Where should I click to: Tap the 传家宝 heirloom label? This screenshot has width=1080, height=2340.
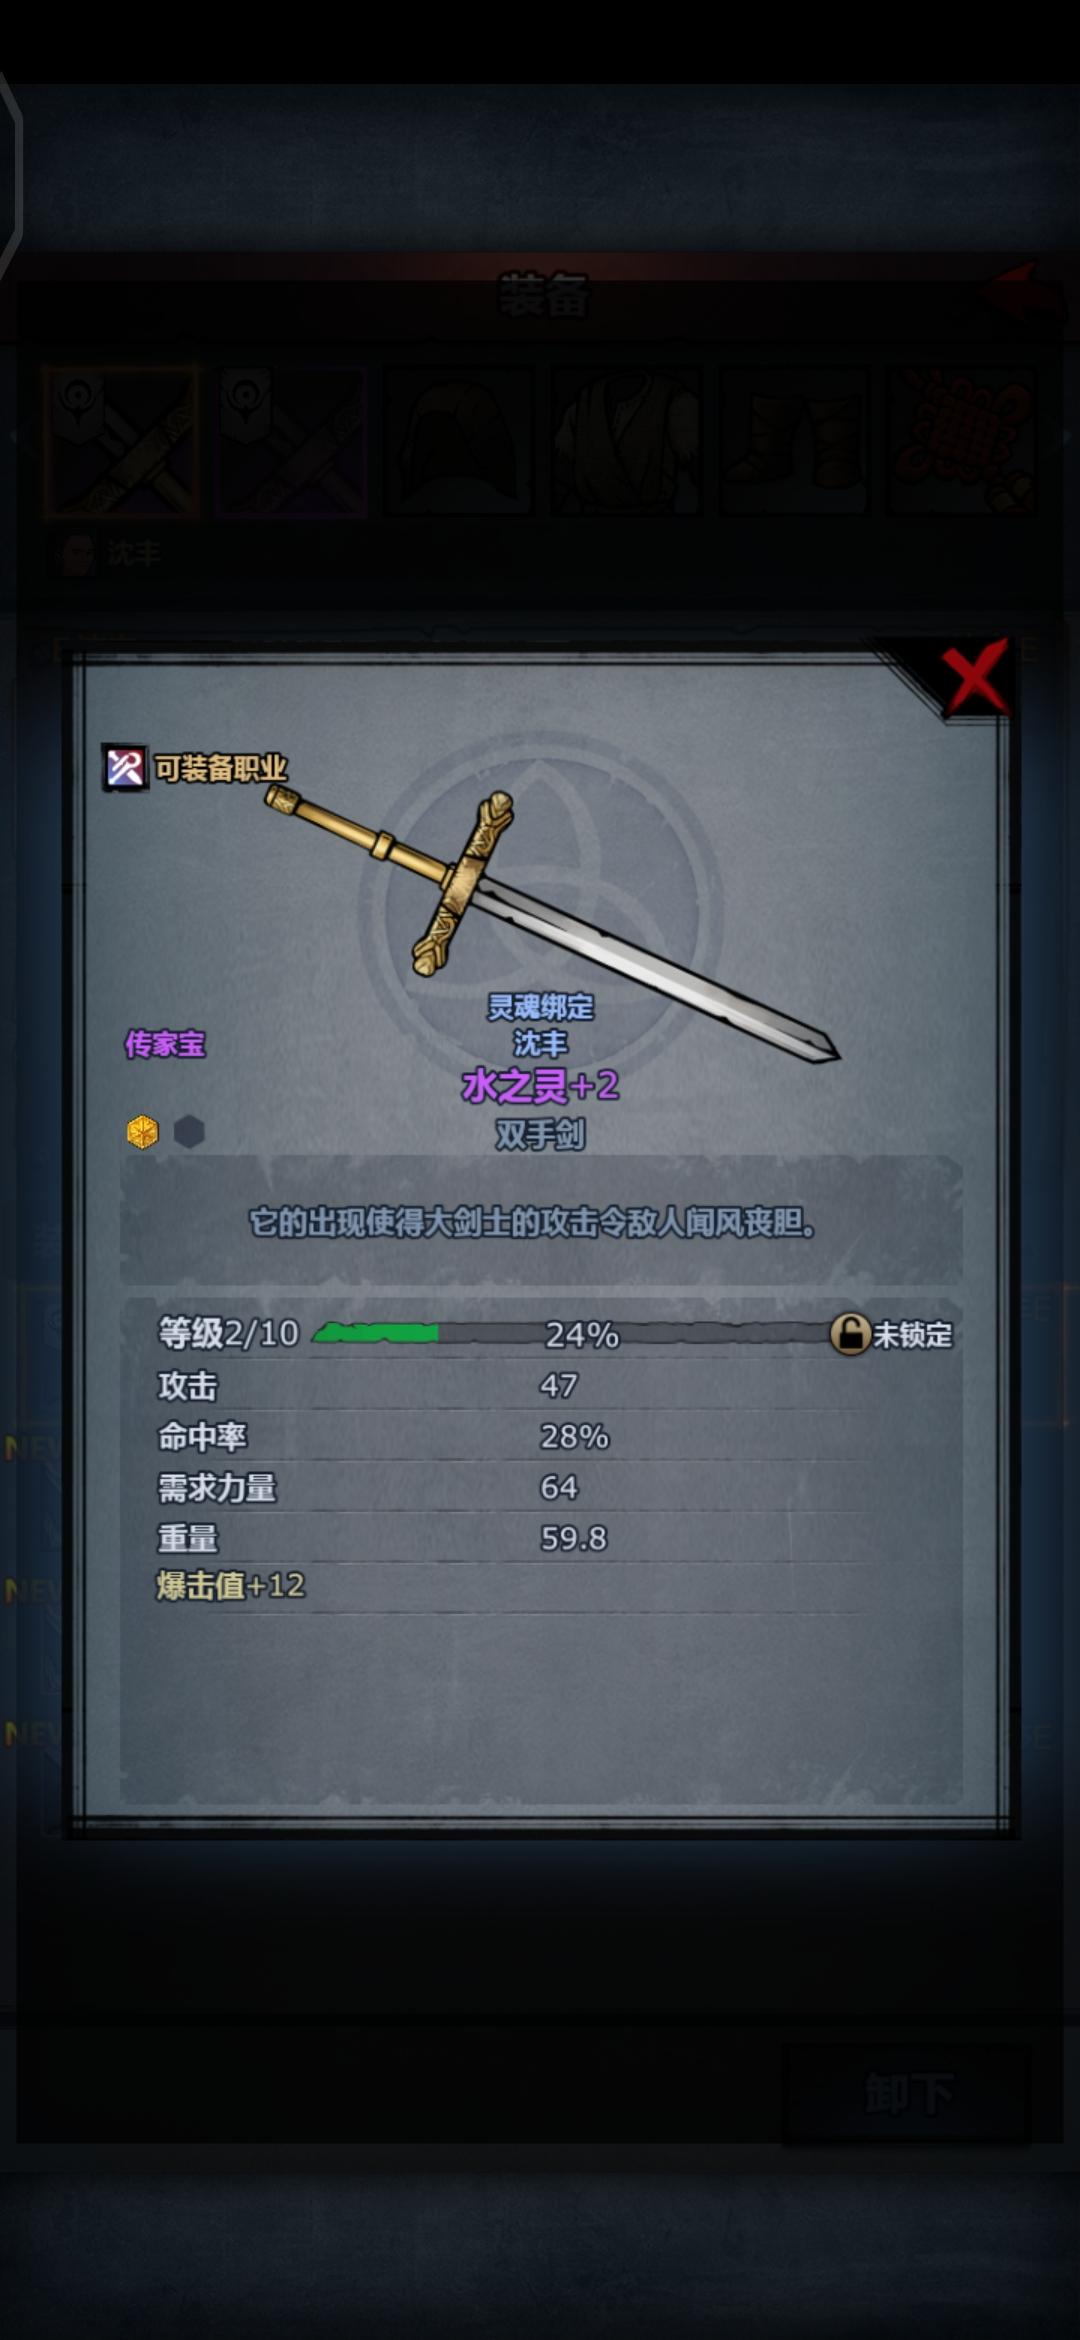pos(165,1044)
